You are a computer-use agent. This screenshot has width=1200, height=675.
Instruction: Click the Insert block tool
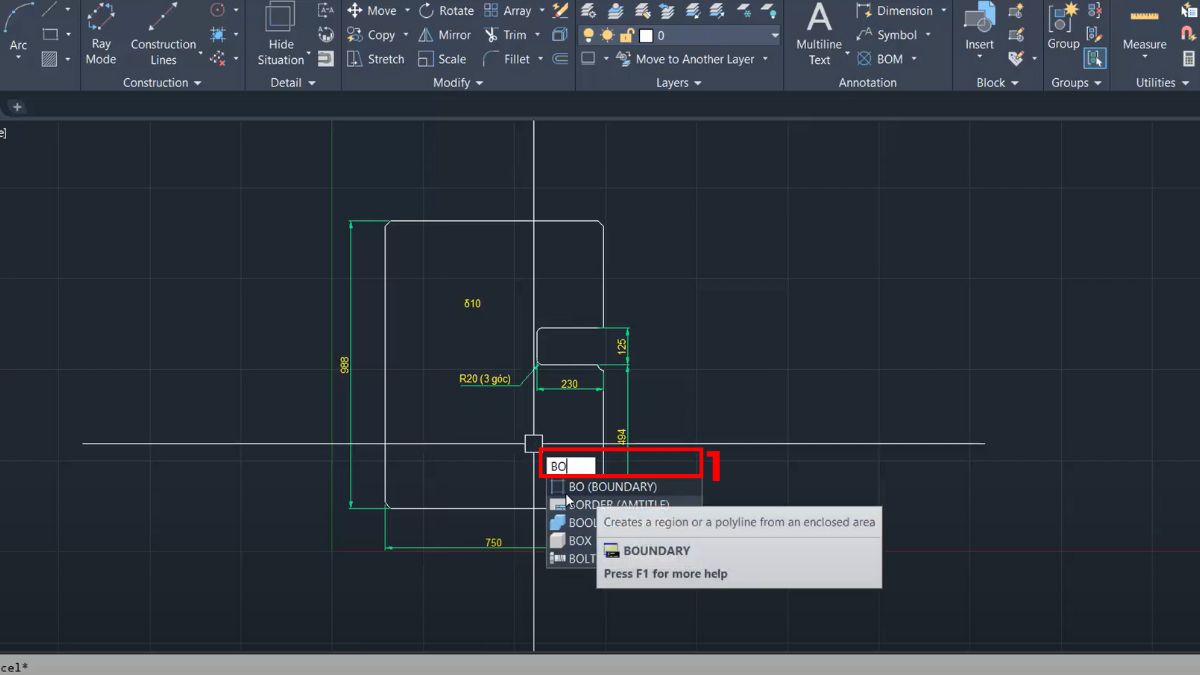pos(980,28)
